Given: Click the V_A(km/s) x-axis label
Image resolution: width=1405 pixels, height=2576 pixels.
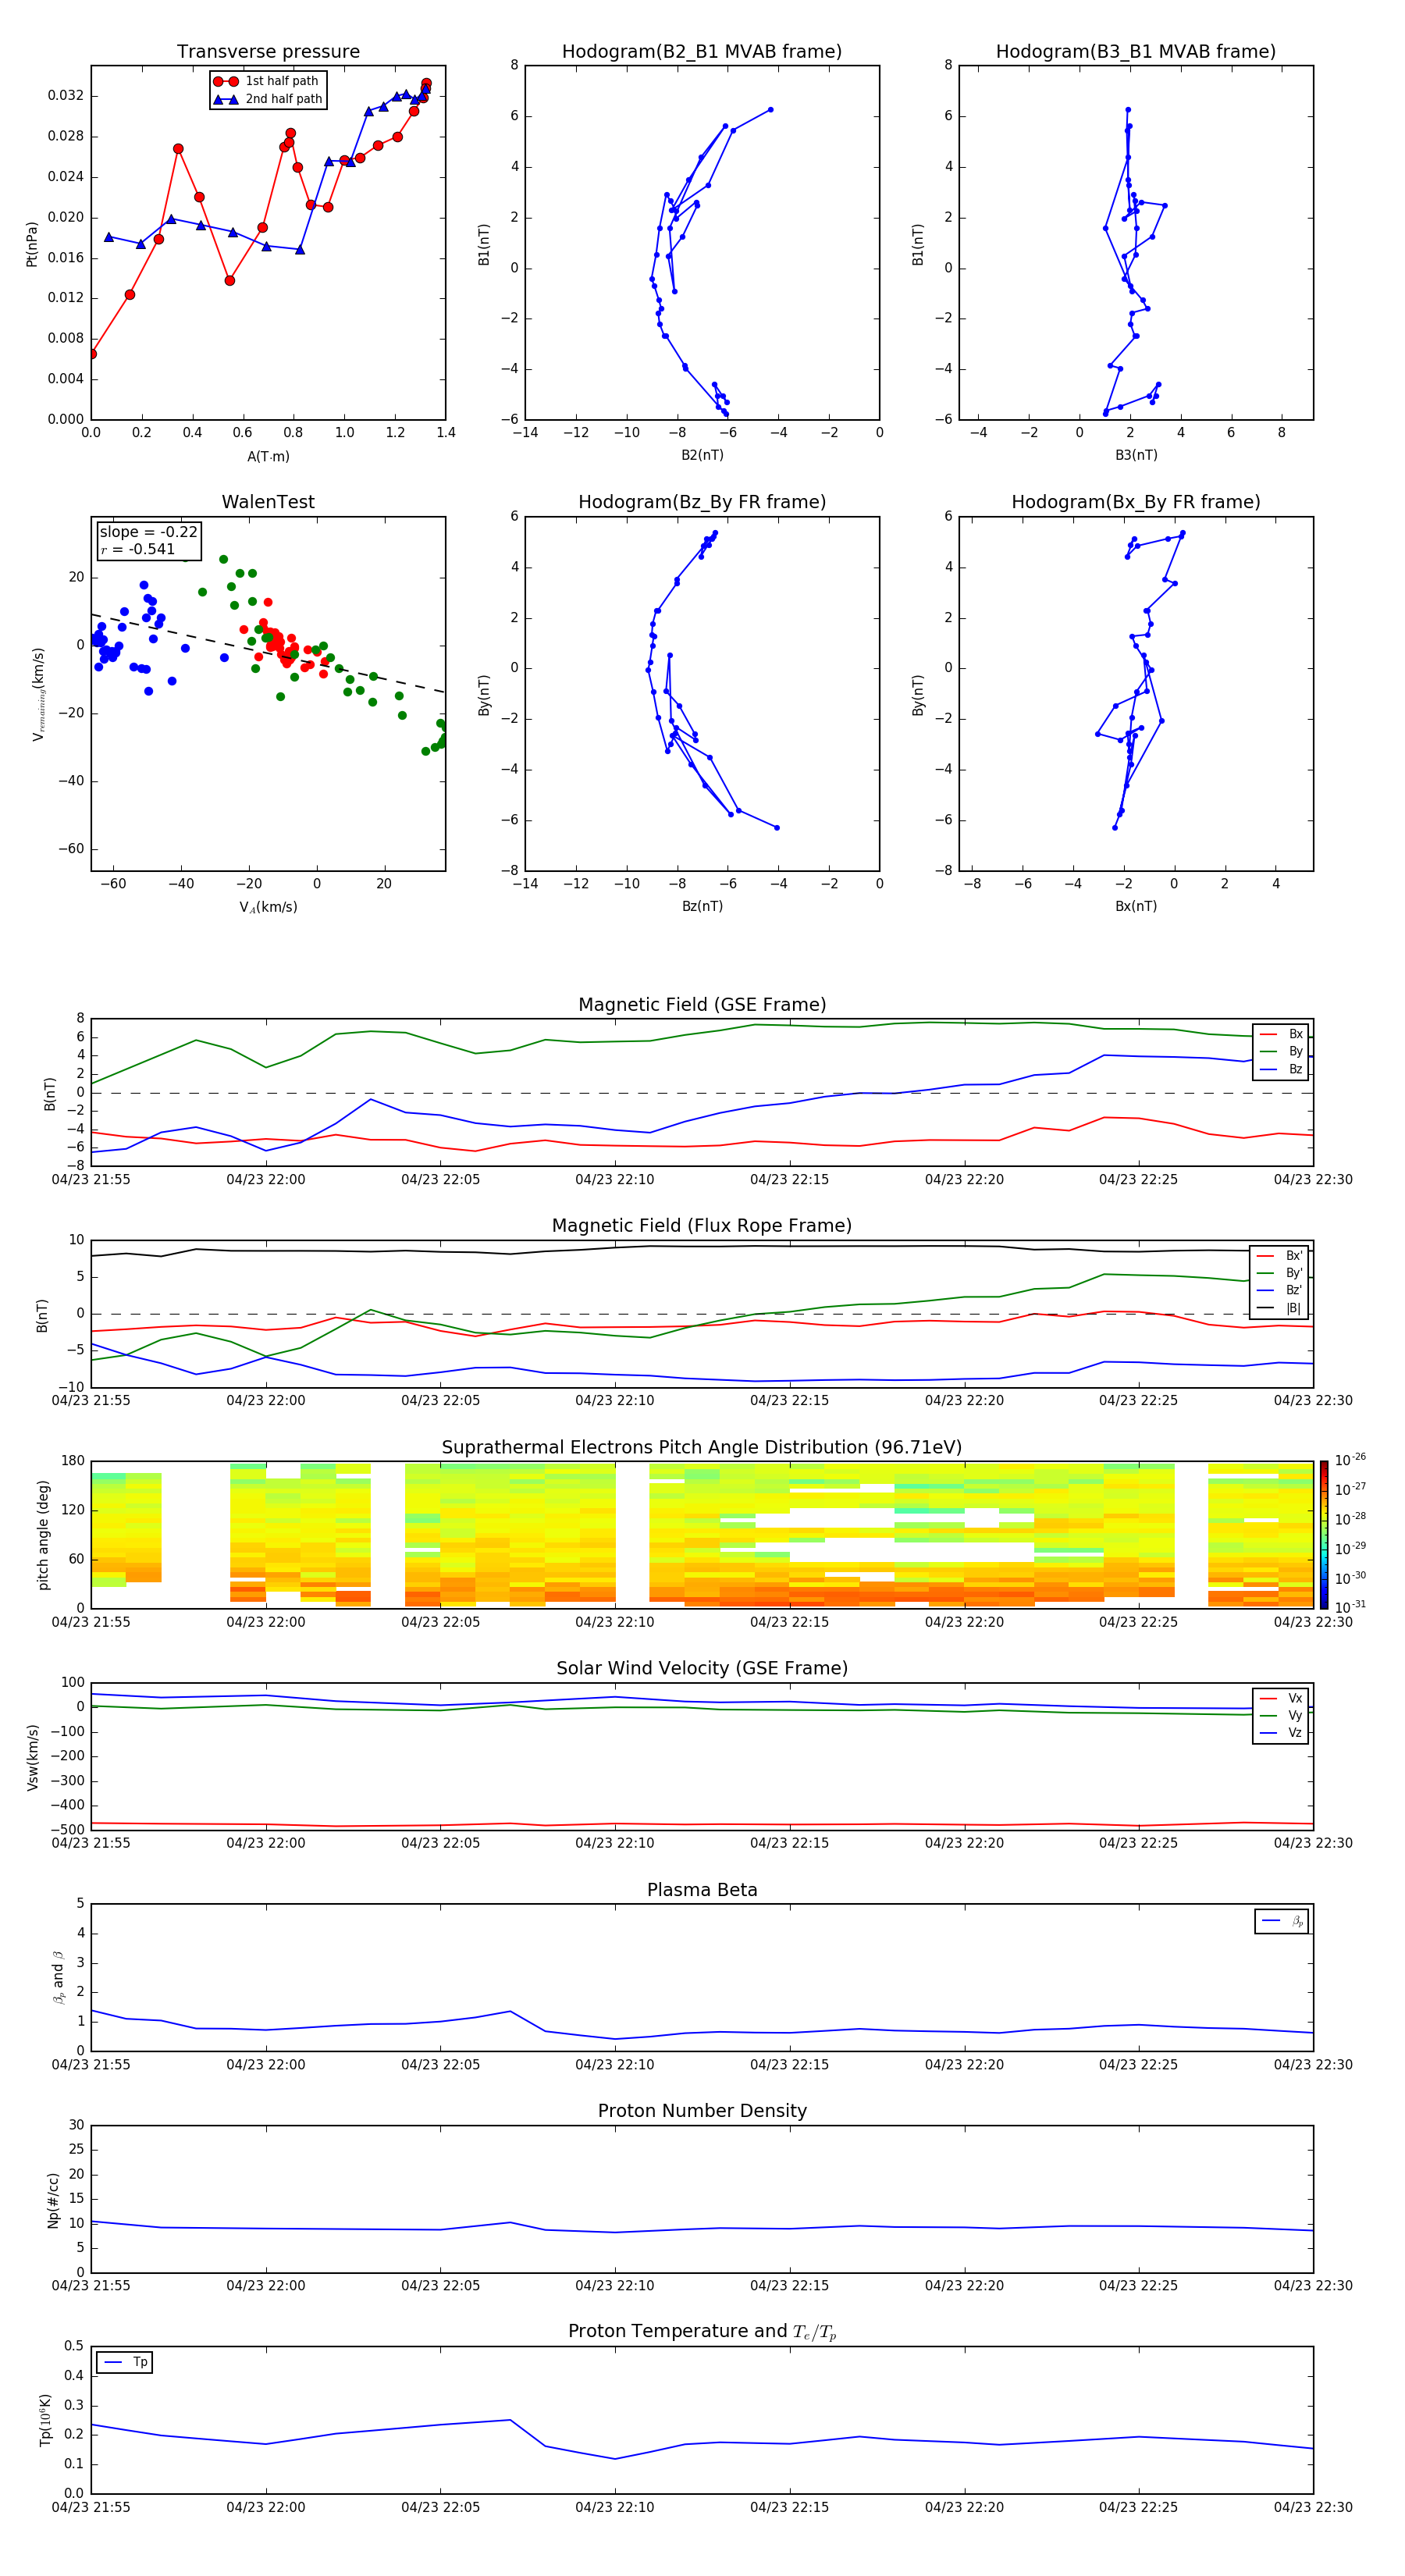Looking at the screenshot, I should 268,907.
